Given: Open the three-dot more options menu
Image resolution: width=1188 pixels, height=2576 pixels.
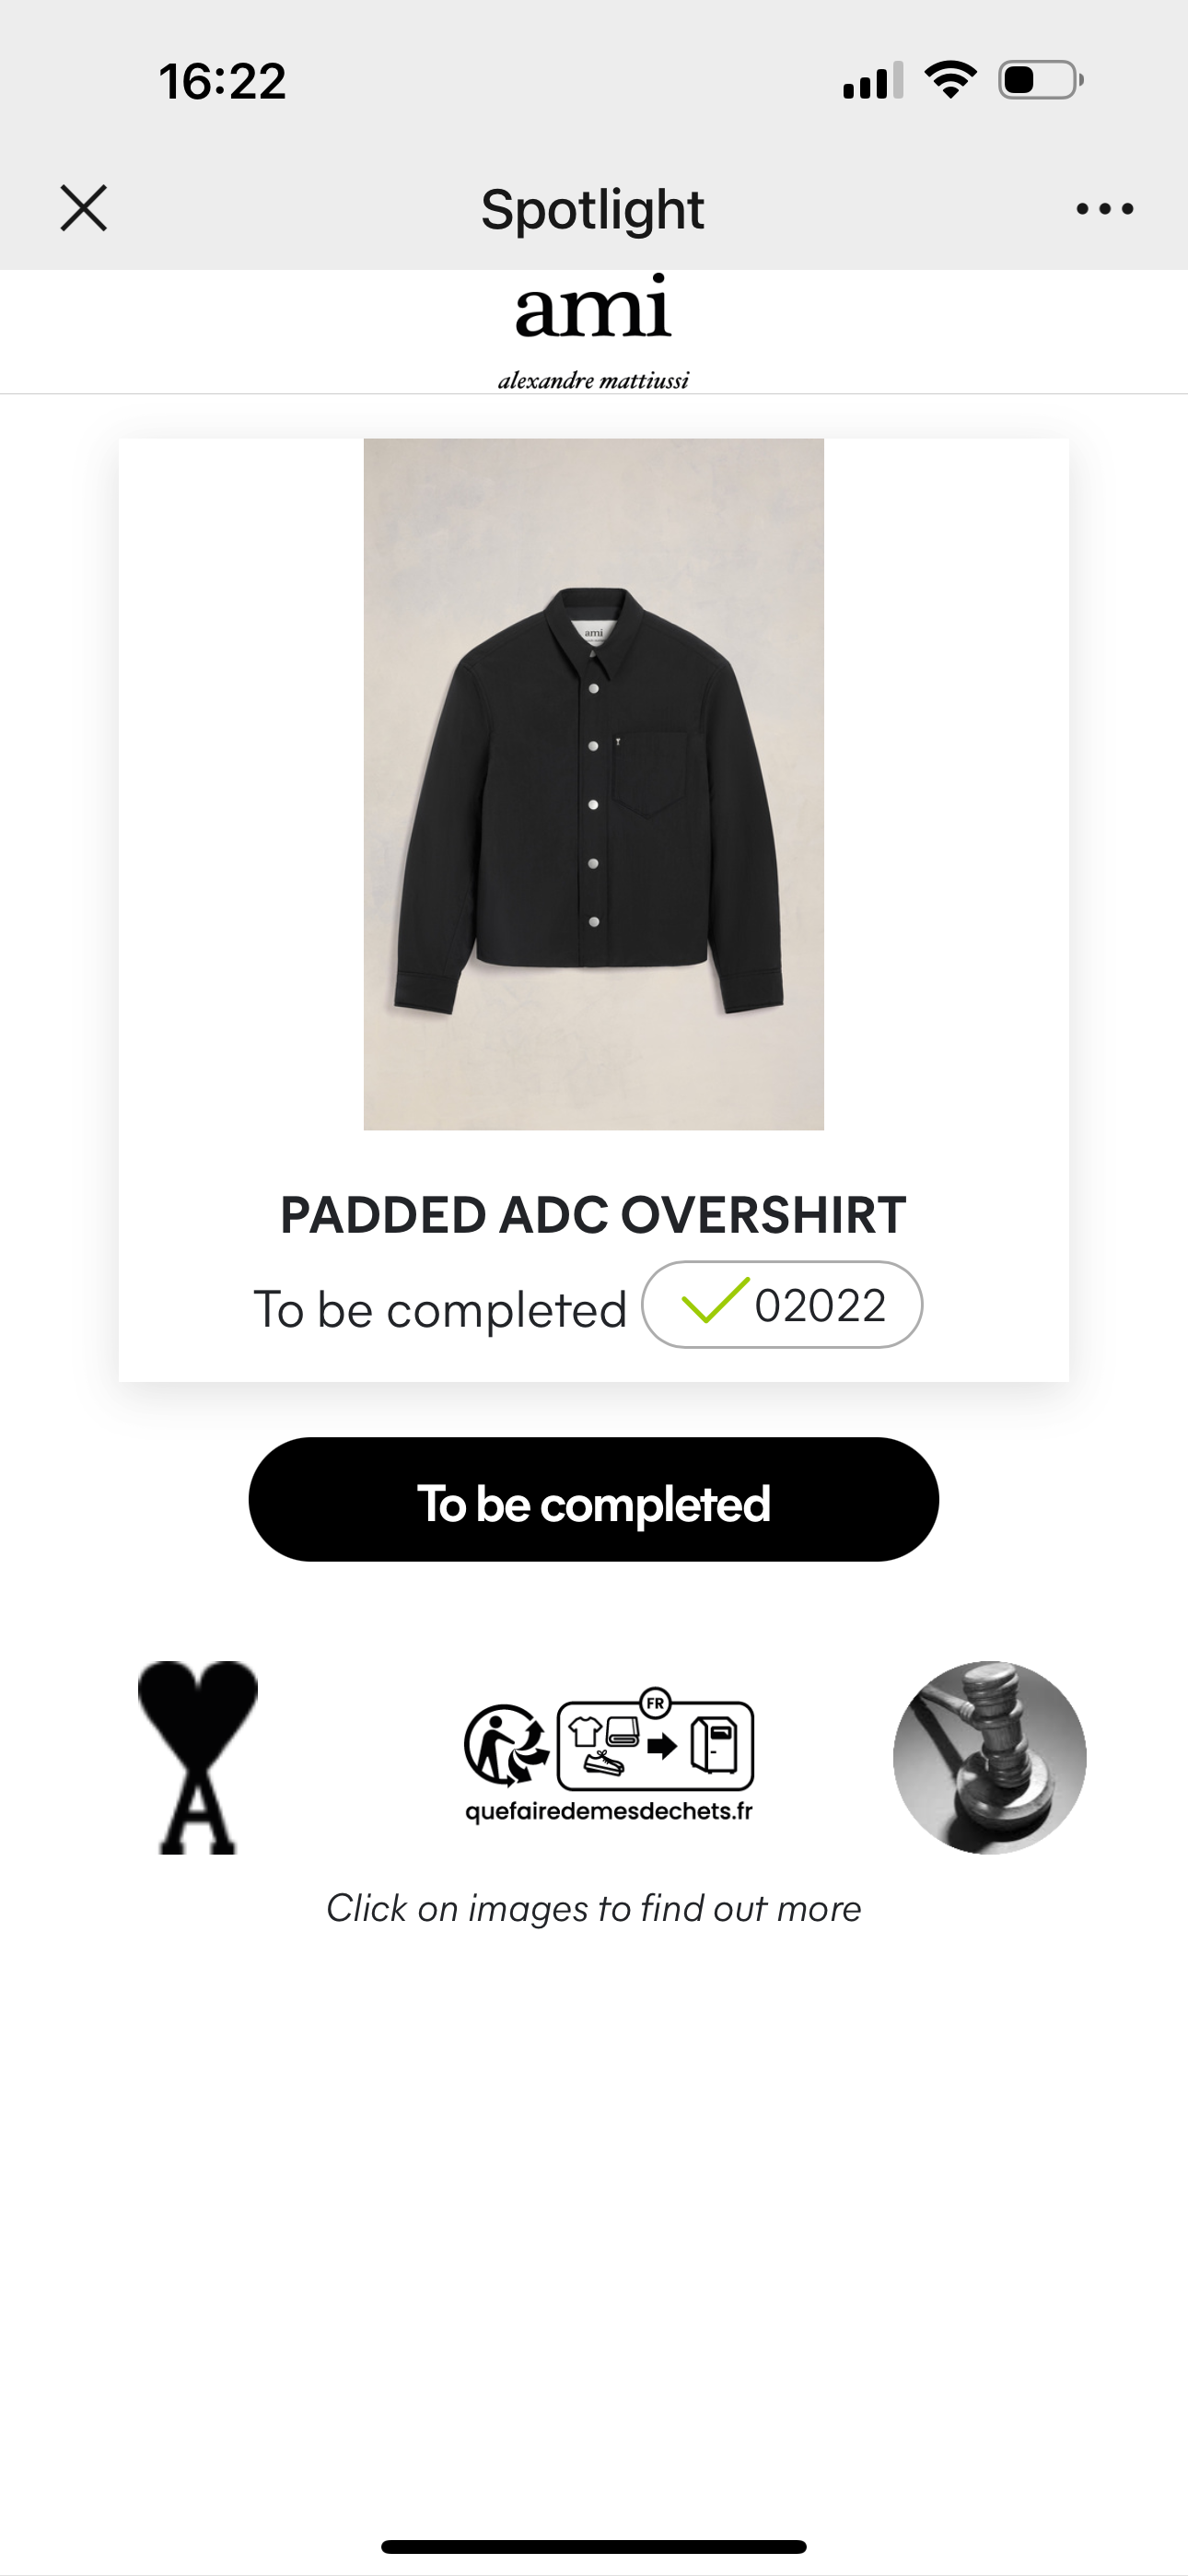Looking at the screenshot, I should [x=1104, y=209].
